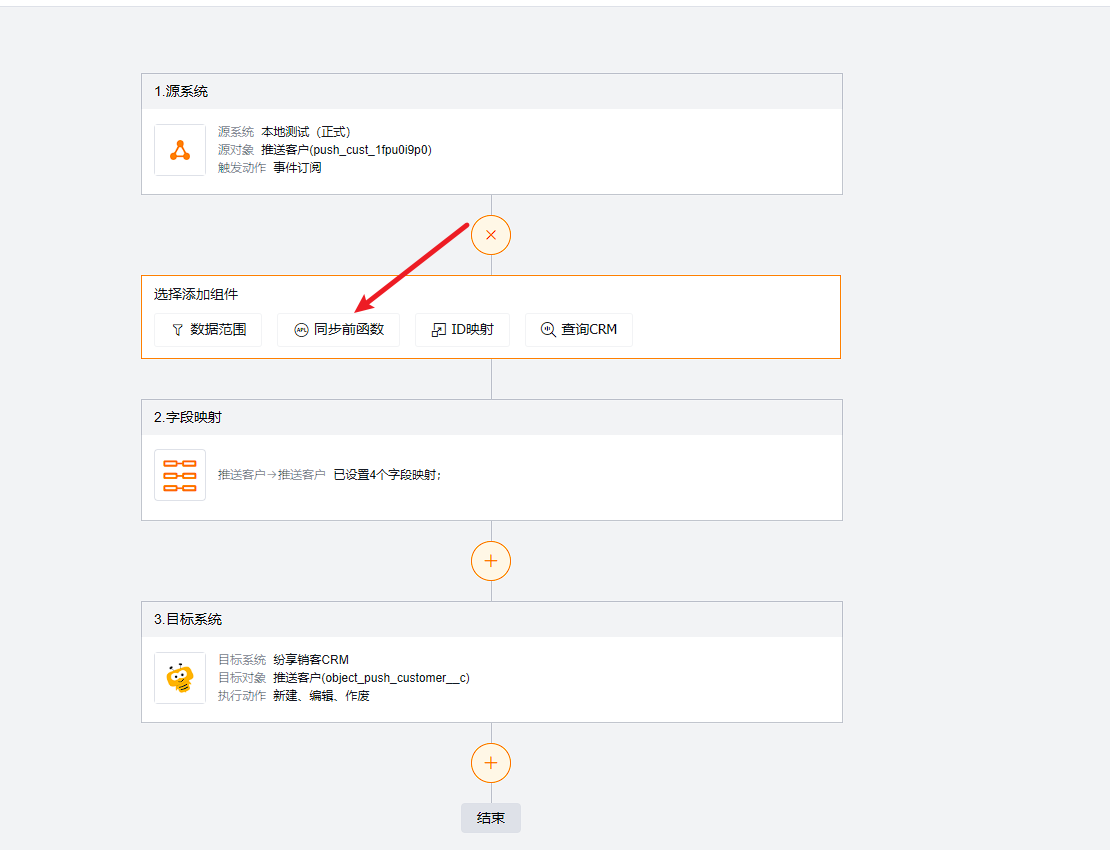Viewport: 1110px width, 850px height.
Task: Select the 数据范围 filter component
Action: (207, 329)
